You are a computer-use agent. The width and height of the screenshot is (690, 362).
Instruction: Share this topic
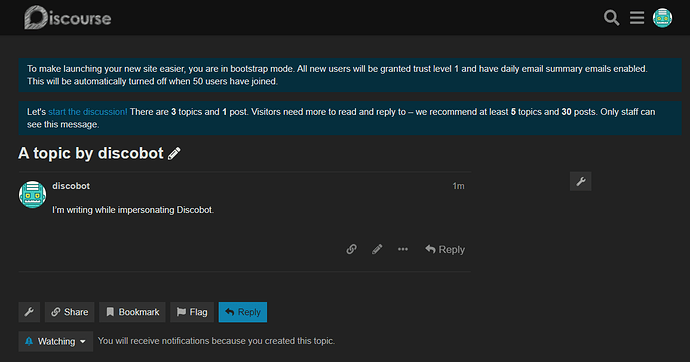(x=70, y=312)
